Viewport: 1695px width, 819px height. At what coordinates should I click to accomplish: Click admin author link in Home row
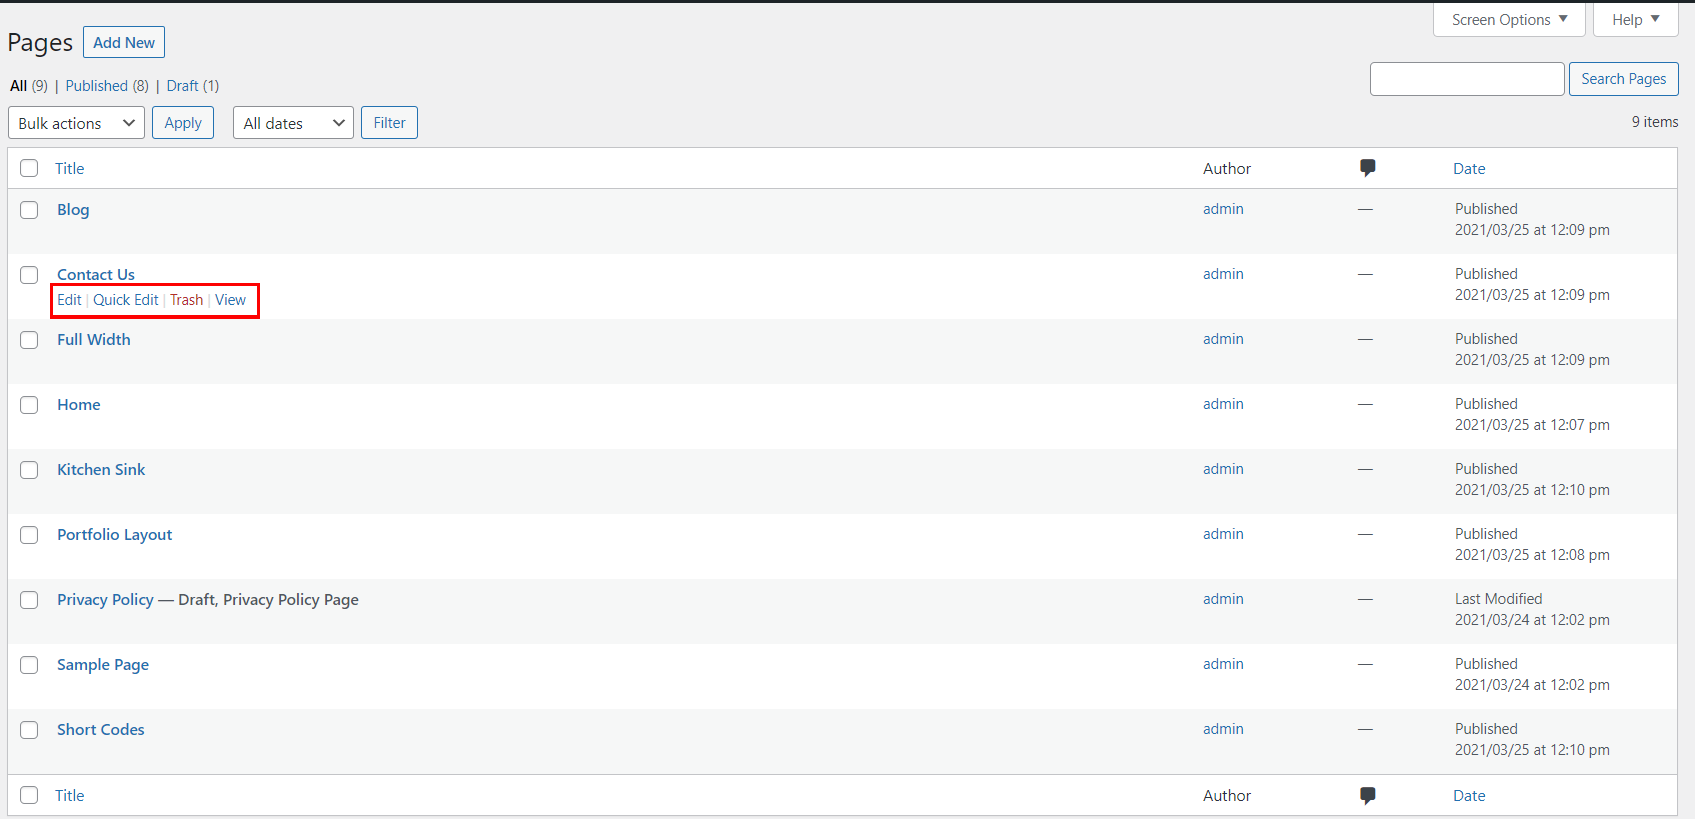1223,404
